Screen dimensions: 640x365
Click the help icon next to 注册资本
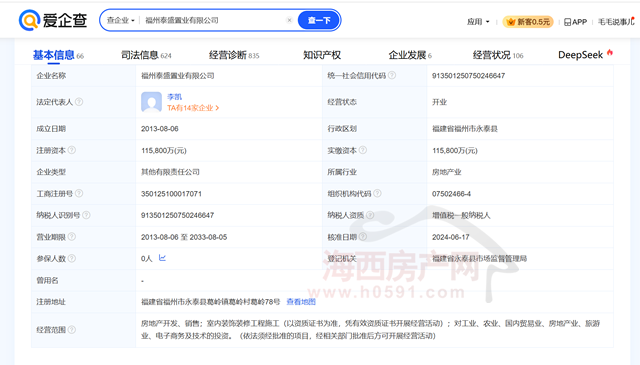tap(72, 150)
